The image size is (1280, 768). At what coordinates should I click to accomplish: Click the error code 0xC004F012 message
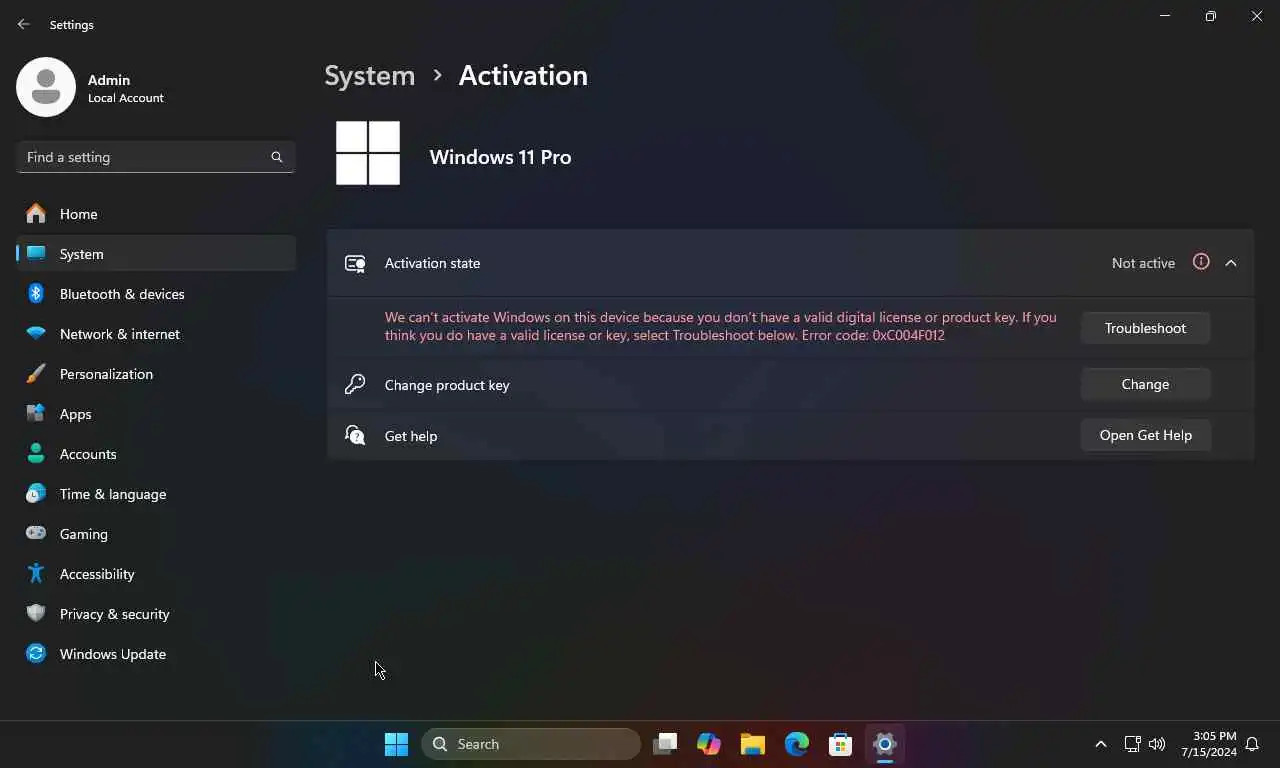tap(720, 326)
